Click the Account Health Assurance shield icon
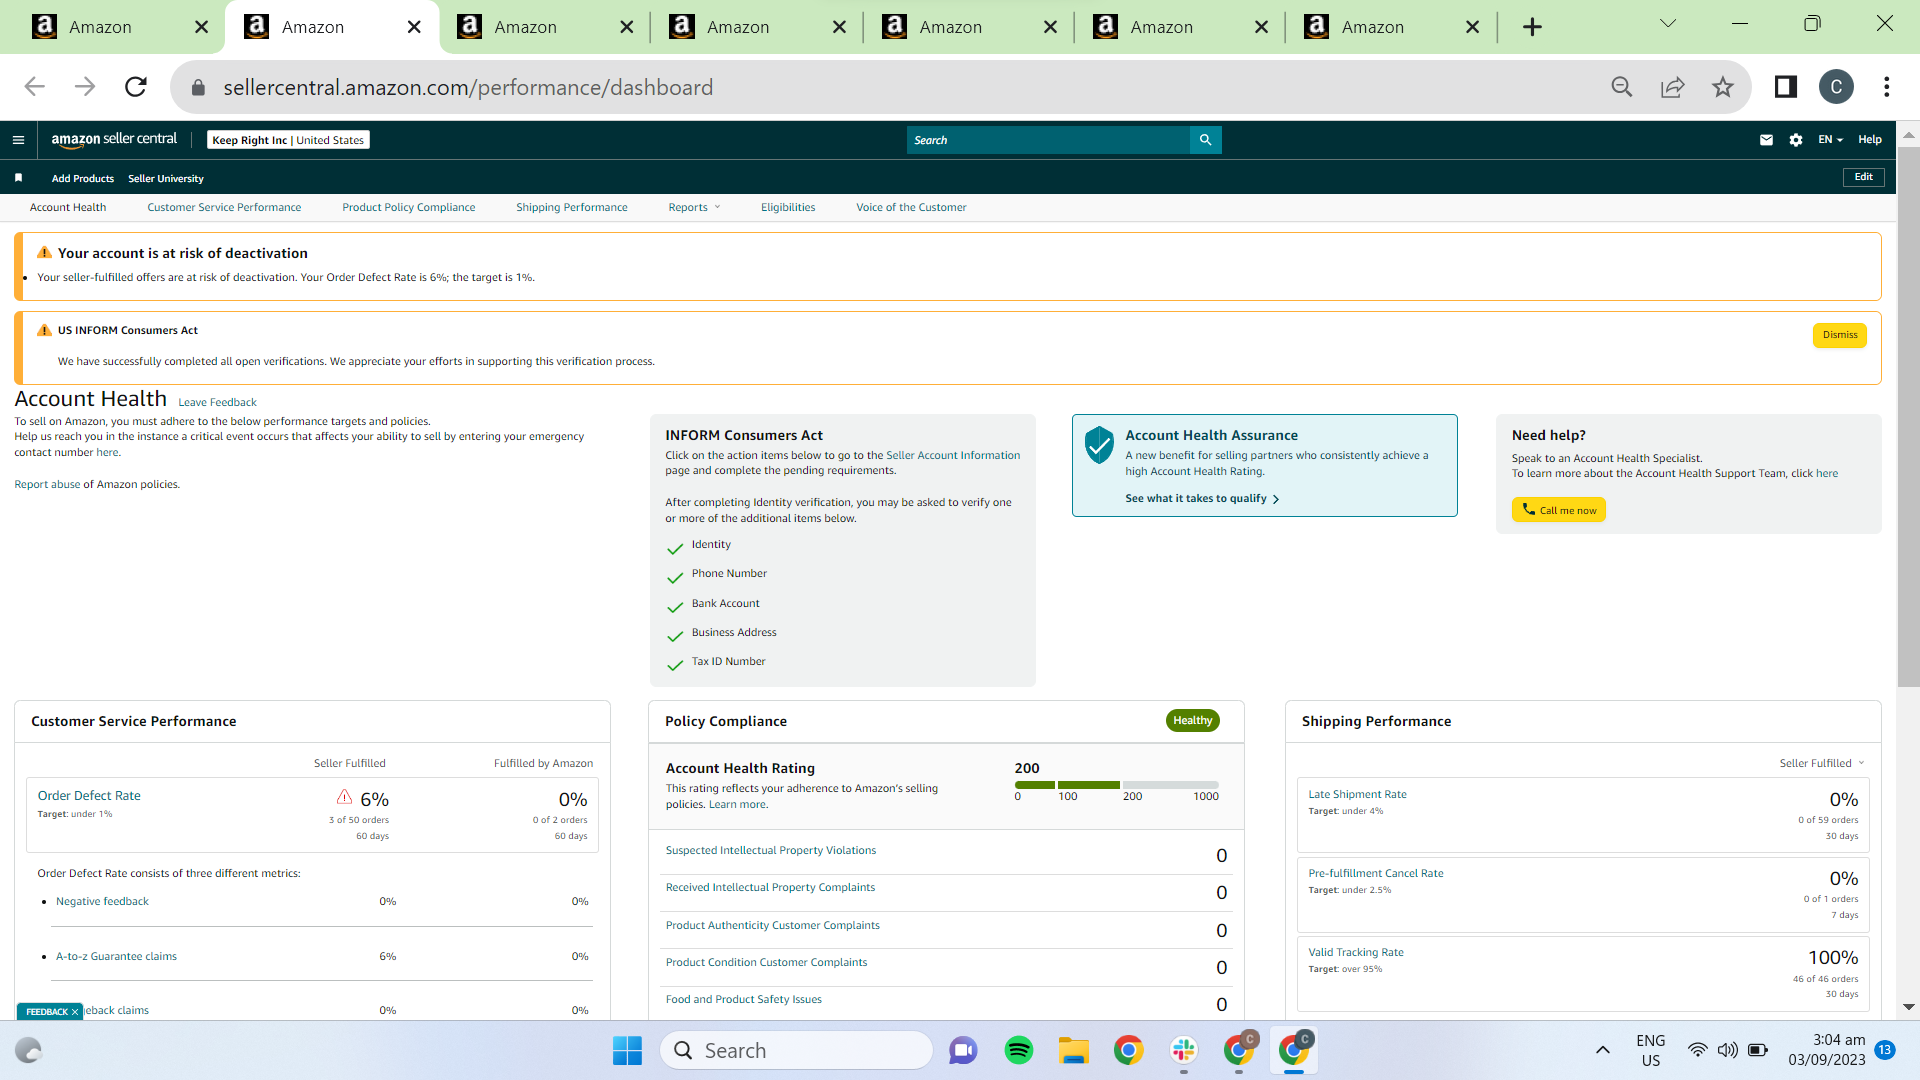Screen dimensions: 1920x1080 click(1099, 445)
